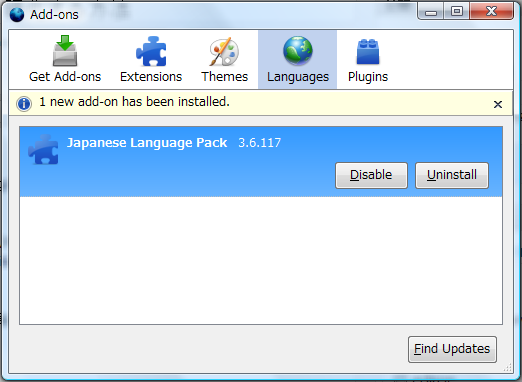Switch to the Extensions pane
Screen dimensions: 522x382
click(151, 60)
